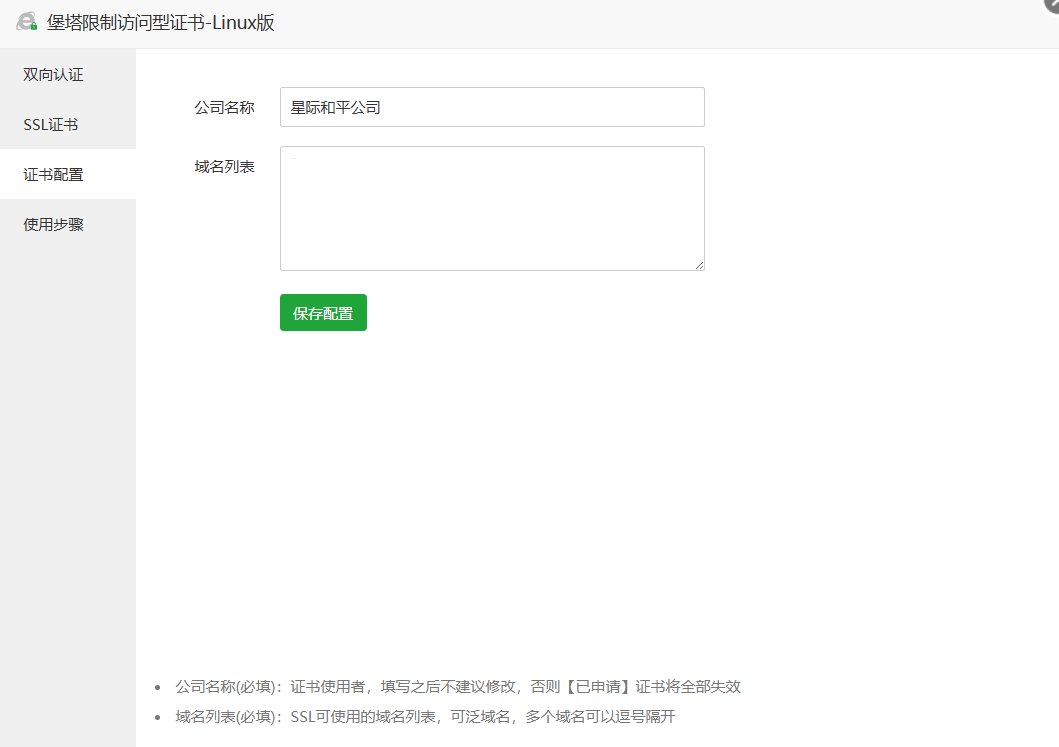This screenshot has height=747, width=1059.
Task: Close the plugin window
Action: click(1052, 6)
